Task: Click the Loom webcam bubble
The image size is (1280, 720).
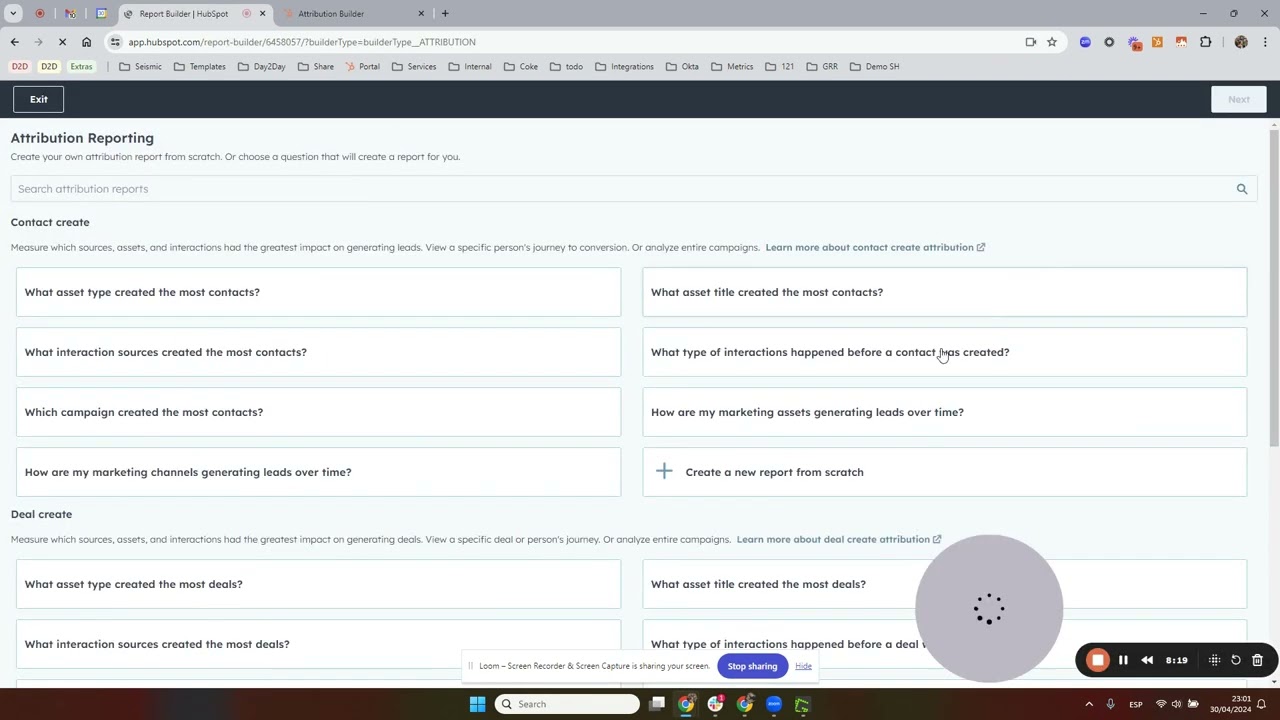Action: tap(989, 608)
